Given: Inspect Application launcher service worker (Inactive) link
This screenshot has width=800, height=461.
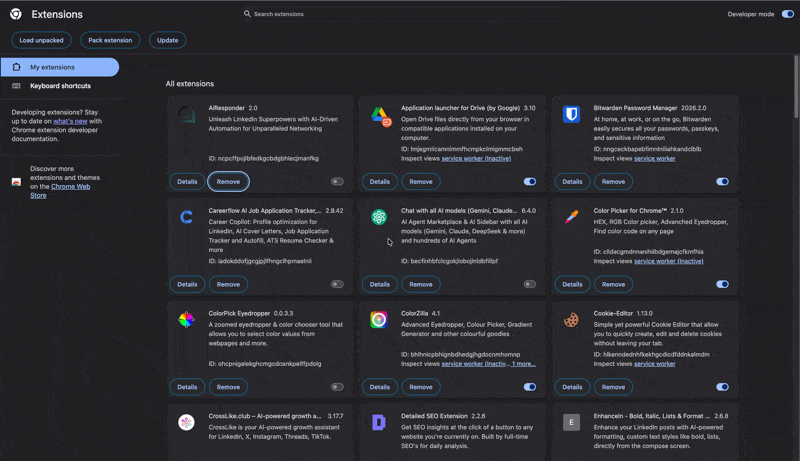Looking at the screenshot, I should (x=476, y=159).
